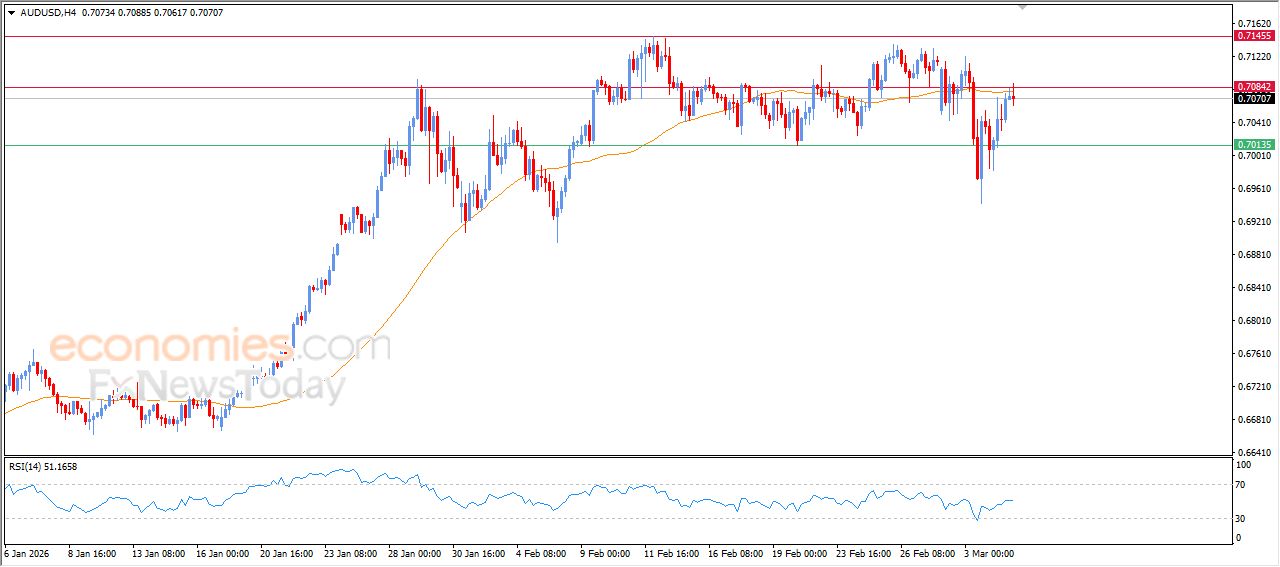Viewport: 1280px width, 567px height.
Task: Click the 0.66410 price scale value
Action: click(1253, 452)
